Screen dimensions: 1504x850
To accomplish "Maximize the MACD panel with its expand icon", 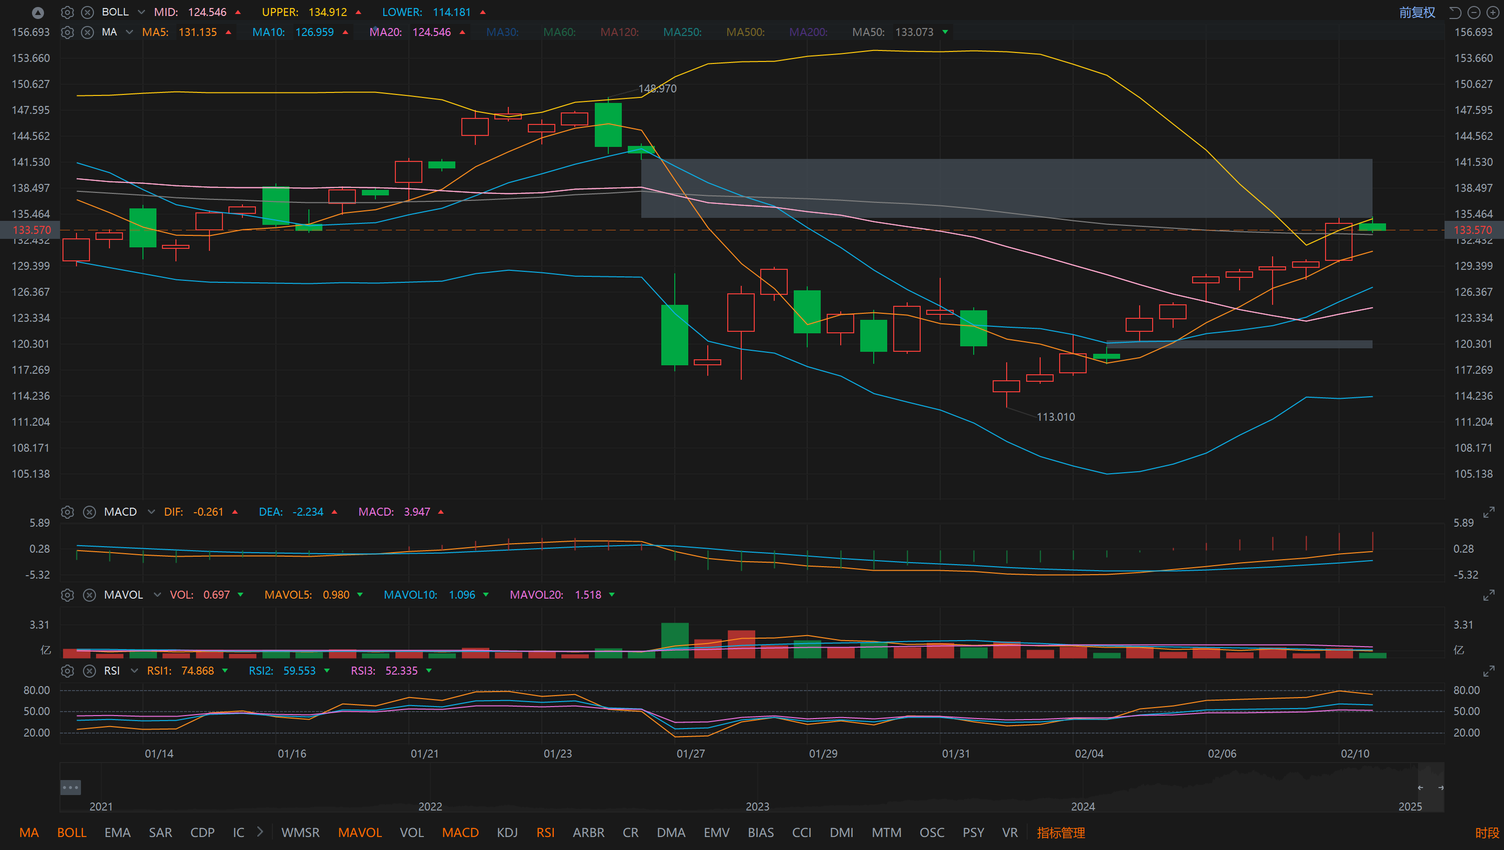I will point(1489,512).
